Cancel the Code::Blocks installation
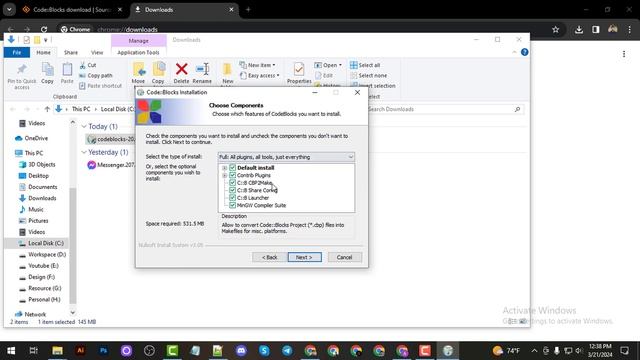The width and height of the screenshot is (640, 360). [344, 257]
